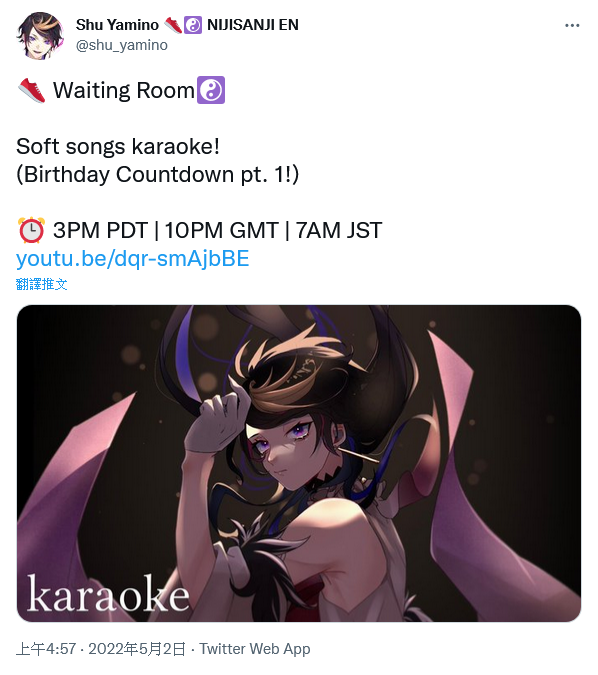Click the 翻譯推文 translate tweet link

pyautogui.click(x=41, y=284)
